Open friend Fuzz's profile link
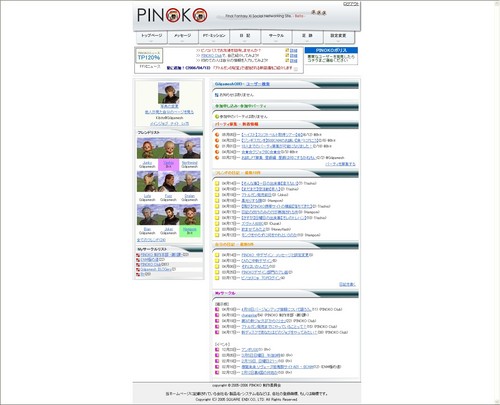The image size is (500, 405). (x=168, y=196)
